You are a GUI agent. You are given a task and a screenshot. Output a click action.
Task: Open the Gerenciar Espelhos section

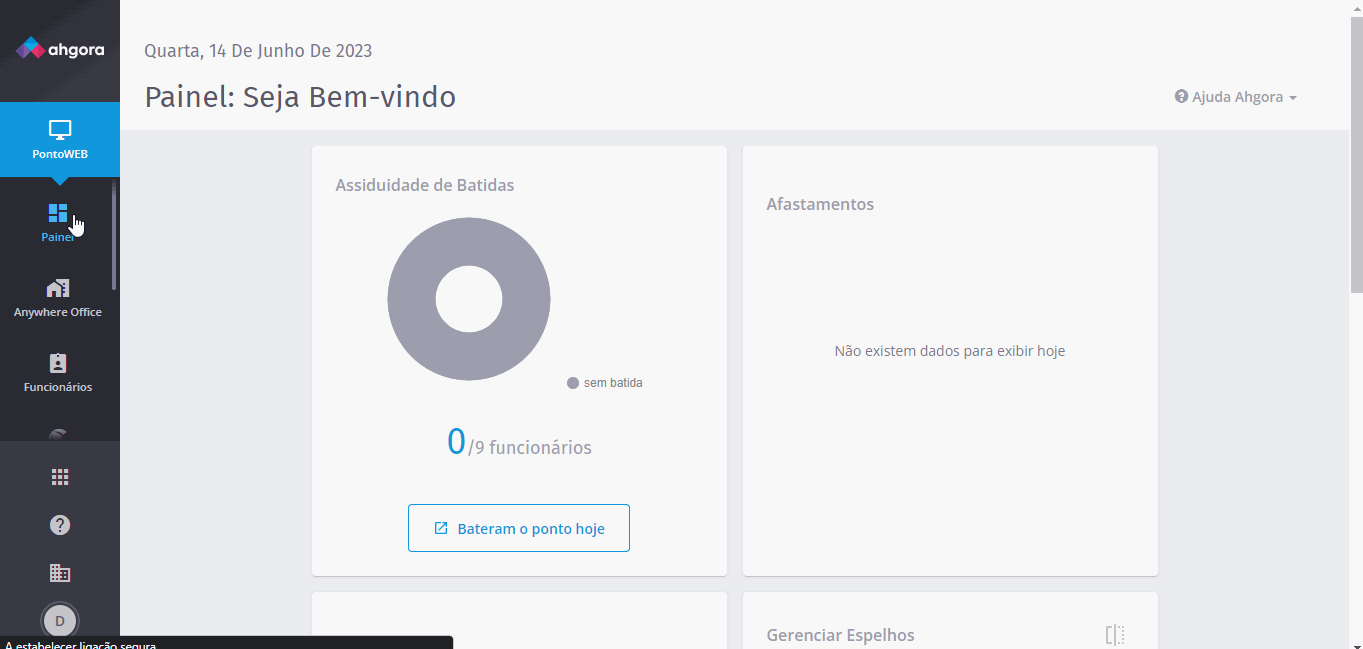[x=840, y=634]
